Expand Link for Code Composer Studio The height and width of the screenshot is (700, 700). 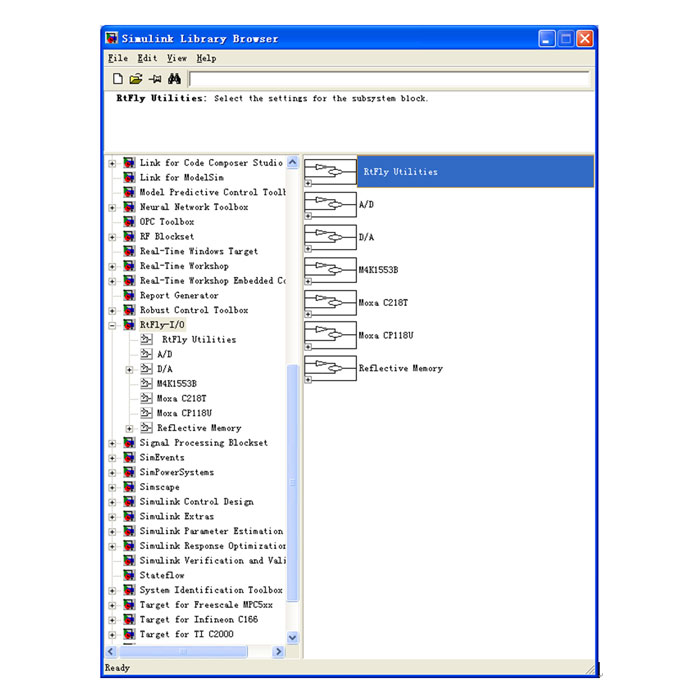tap(112, 163)
